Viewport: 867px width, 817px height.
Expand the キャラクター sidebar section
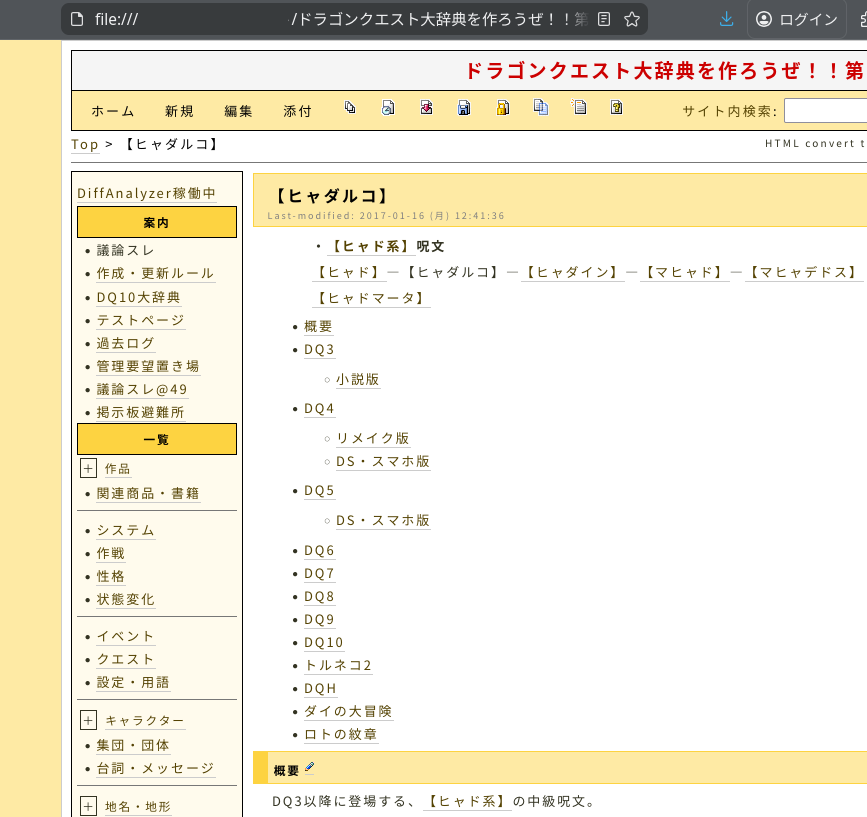(89, 720)
